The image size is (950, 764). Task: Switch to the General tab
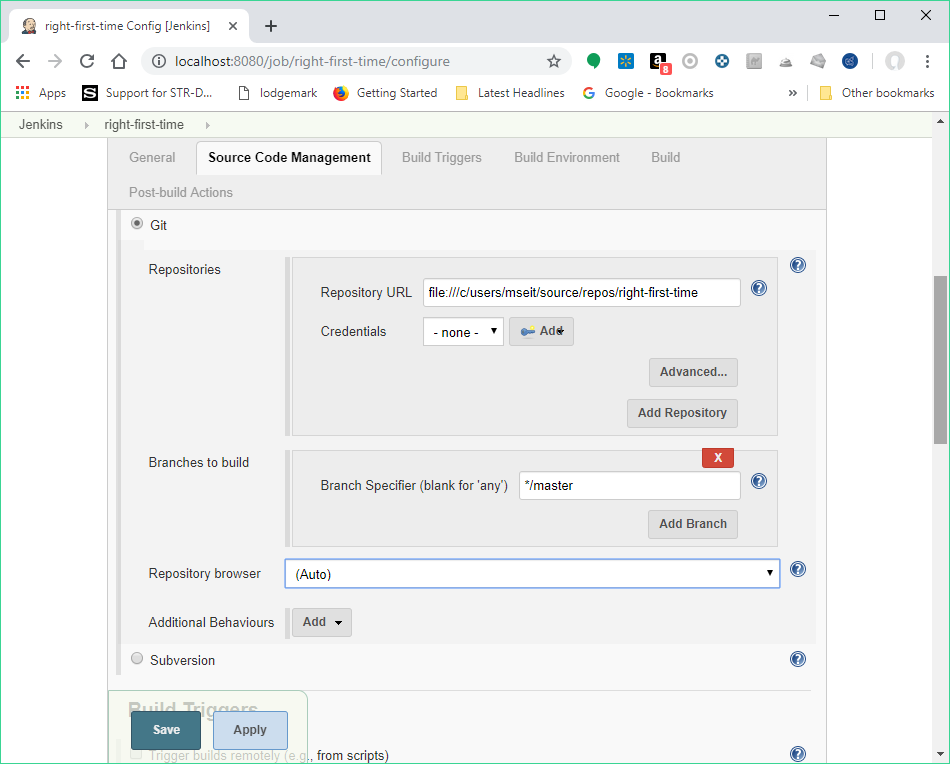(152, 158)
